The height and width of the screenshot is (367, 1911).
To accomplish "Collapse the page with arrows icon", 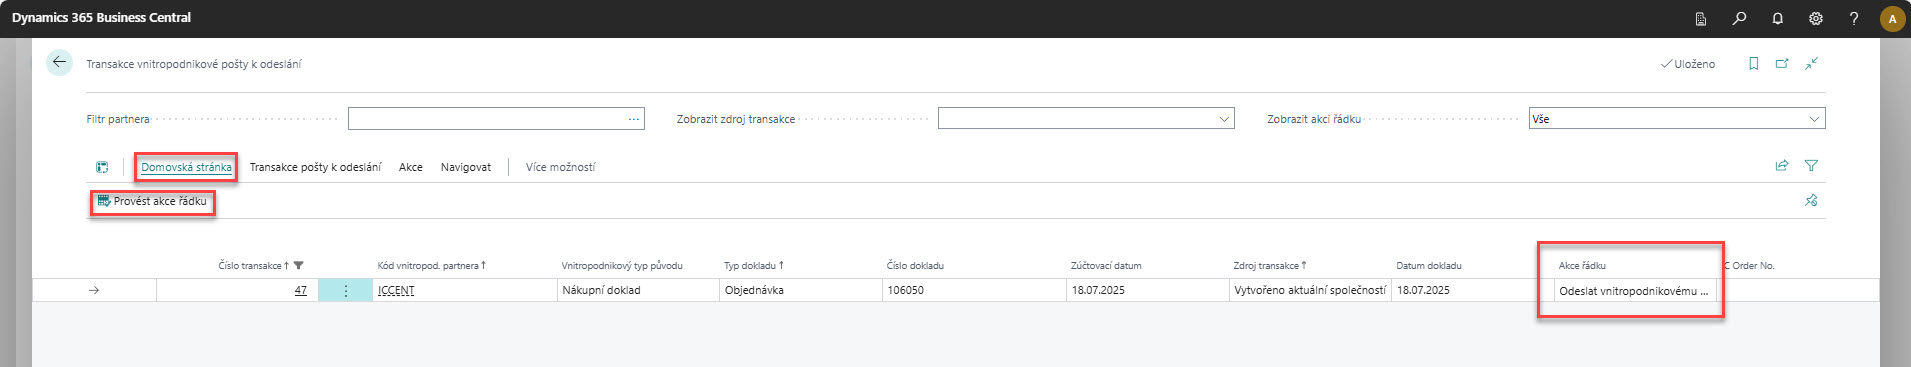I will coord(1811,63).
